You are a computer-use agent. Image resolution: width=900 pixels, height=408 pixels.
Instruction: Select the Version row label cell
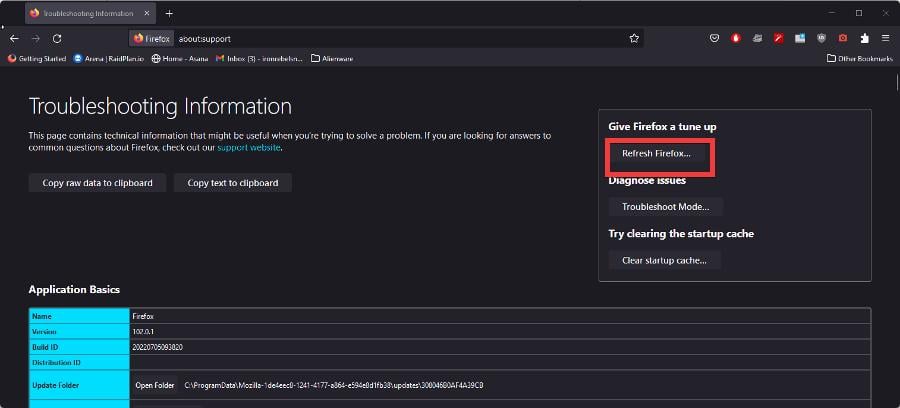79,332
